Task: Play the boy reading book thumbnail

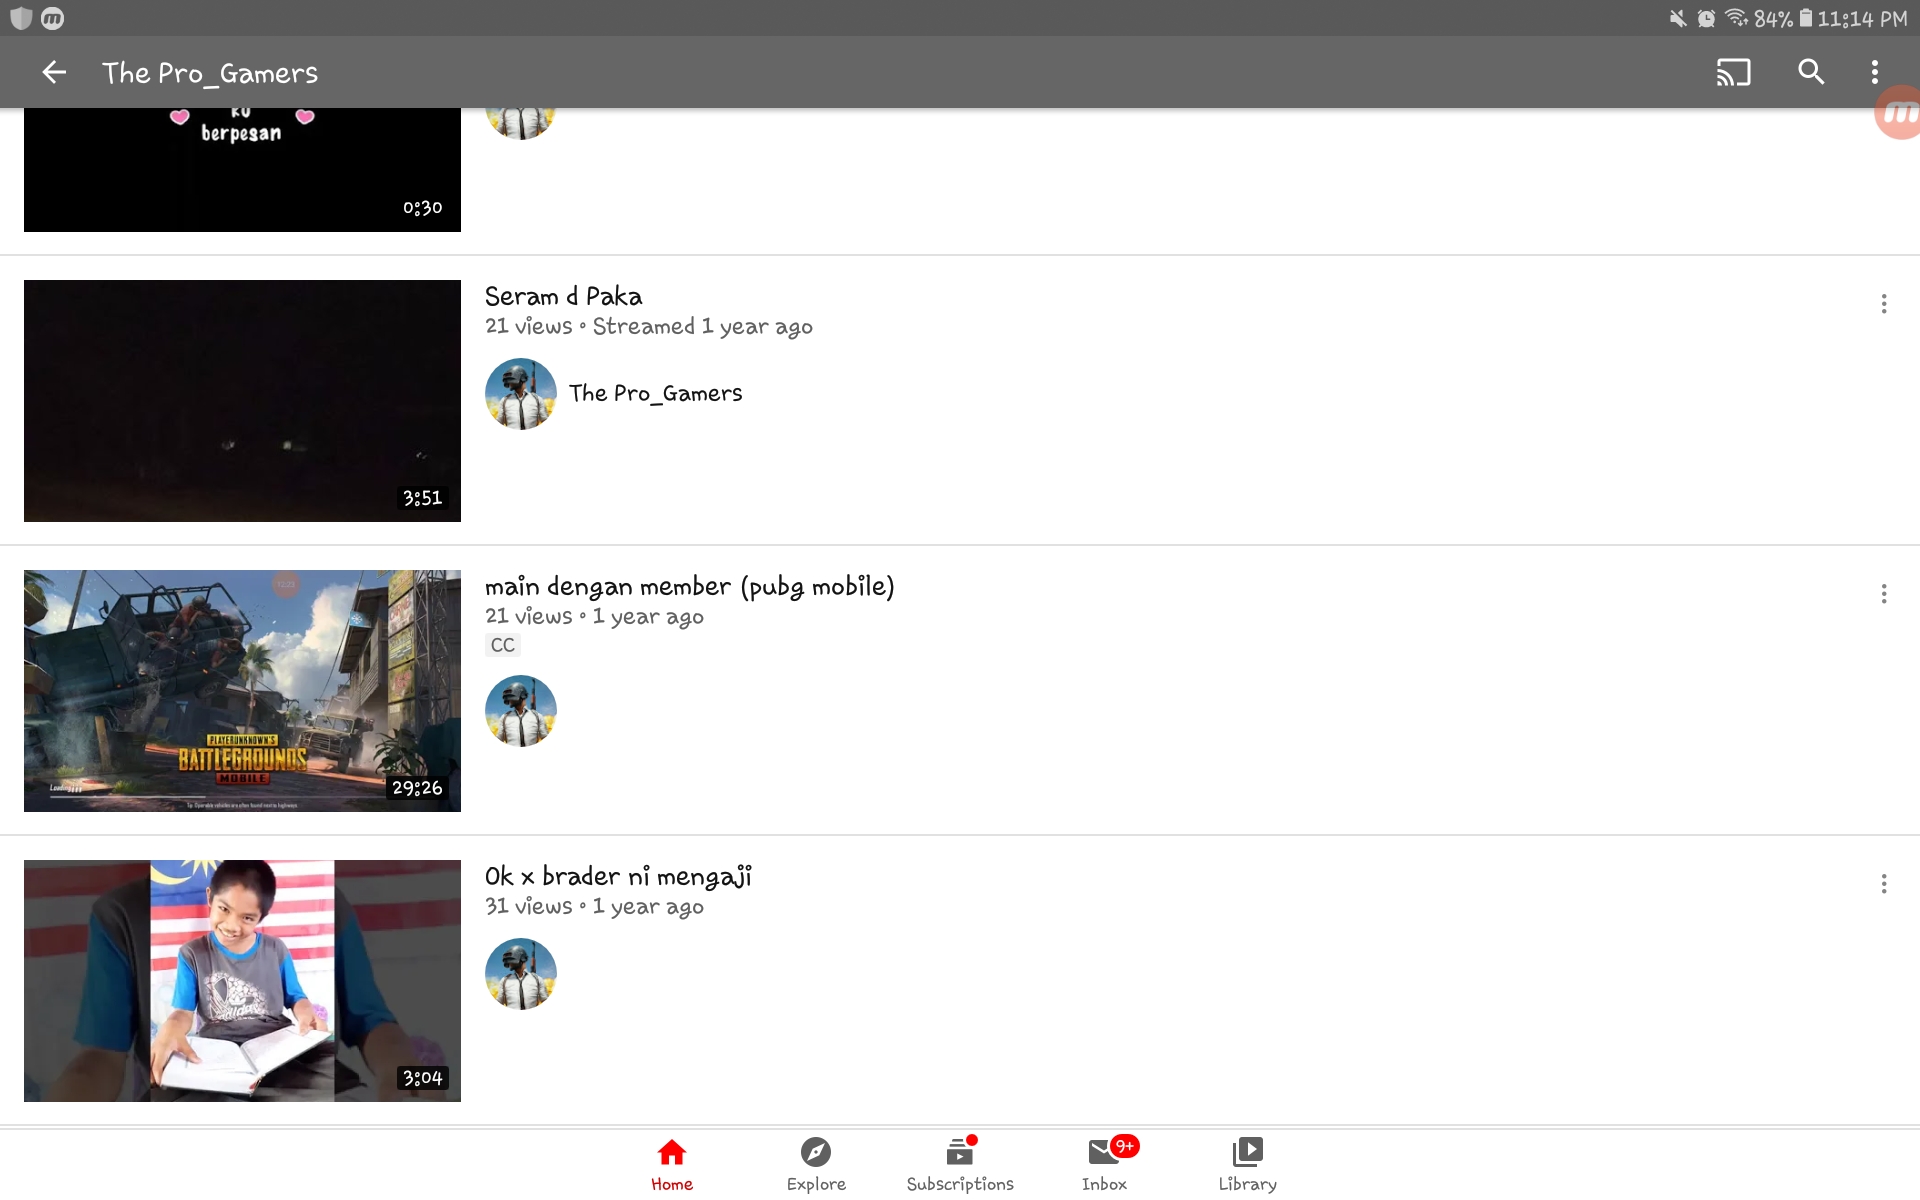Action: point(242,981)
